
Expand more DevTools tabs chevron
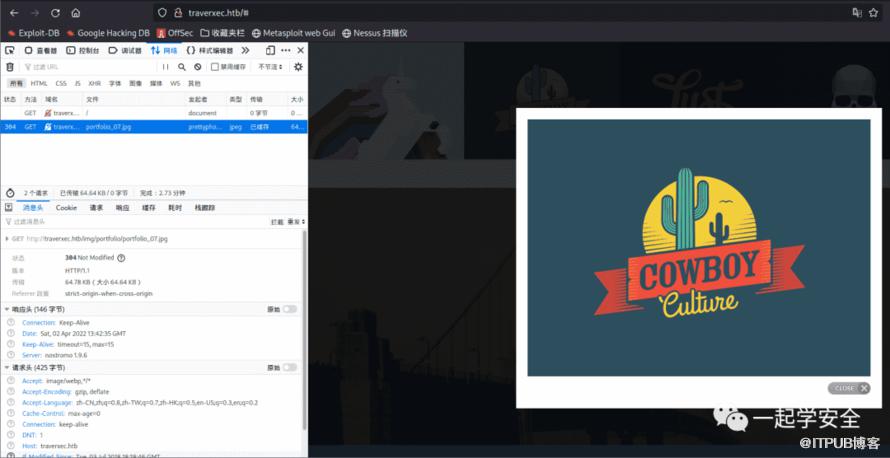click(x=247, y=50)
